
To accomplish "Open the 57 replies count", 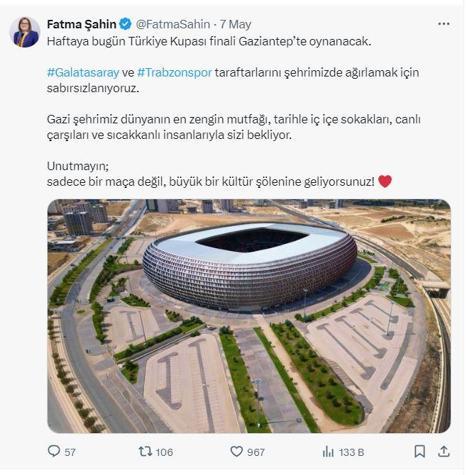I will [x=70, y=452].
